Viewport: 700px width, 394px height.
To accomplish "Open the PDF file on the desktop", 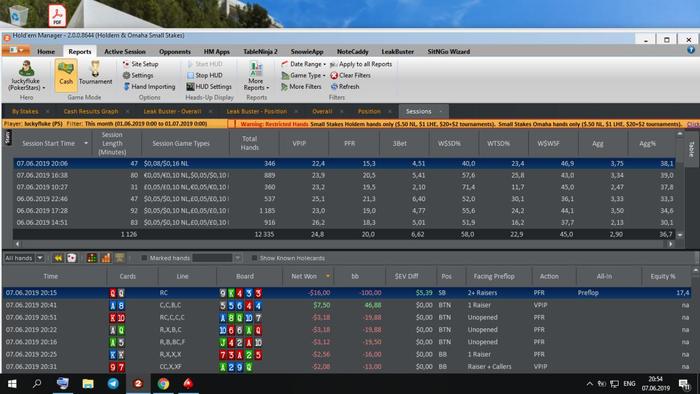I will pyautogui.click(x=57, y=15).
